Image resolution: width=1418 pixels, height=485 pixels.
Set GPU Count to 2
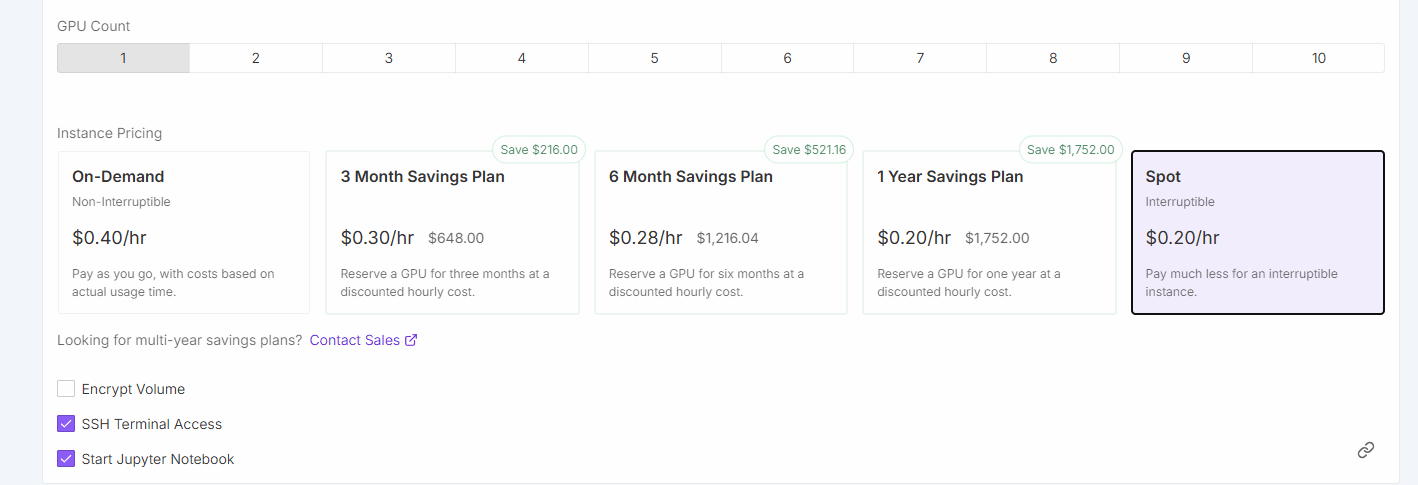256,58
